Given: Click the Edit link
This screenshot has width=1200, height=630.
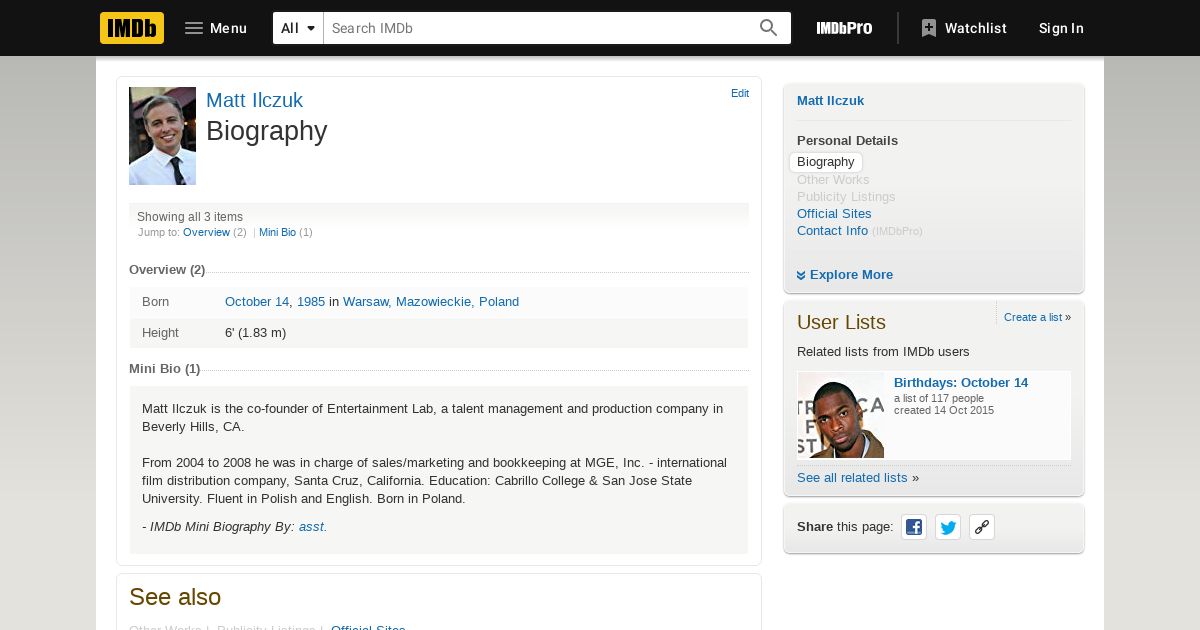Looking at the screenshot, I should click(740, 93).
